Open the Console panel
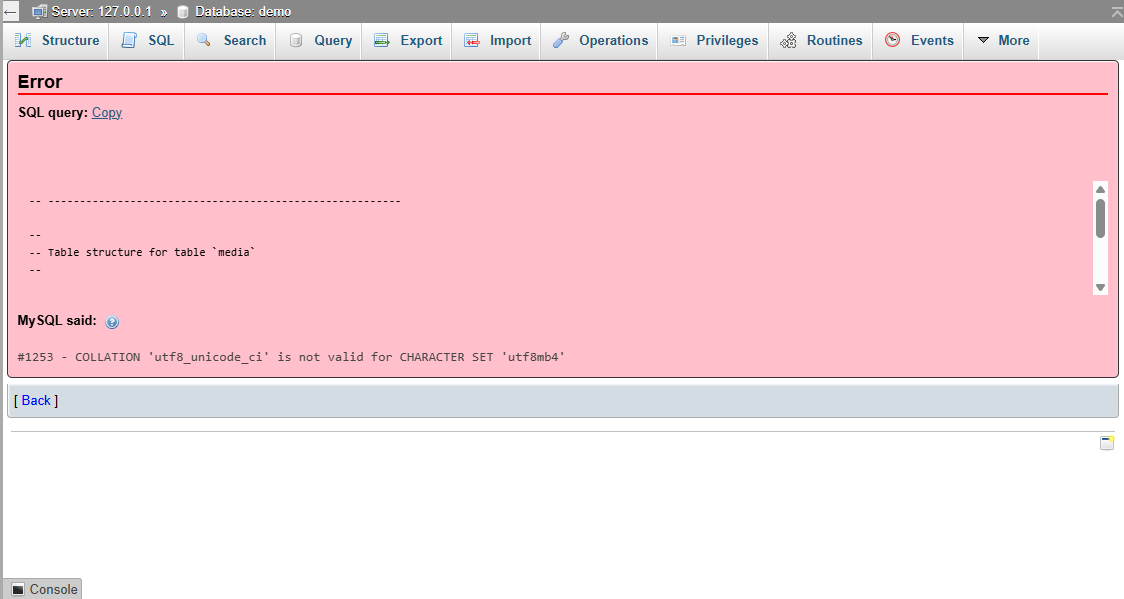 [43, 589]
